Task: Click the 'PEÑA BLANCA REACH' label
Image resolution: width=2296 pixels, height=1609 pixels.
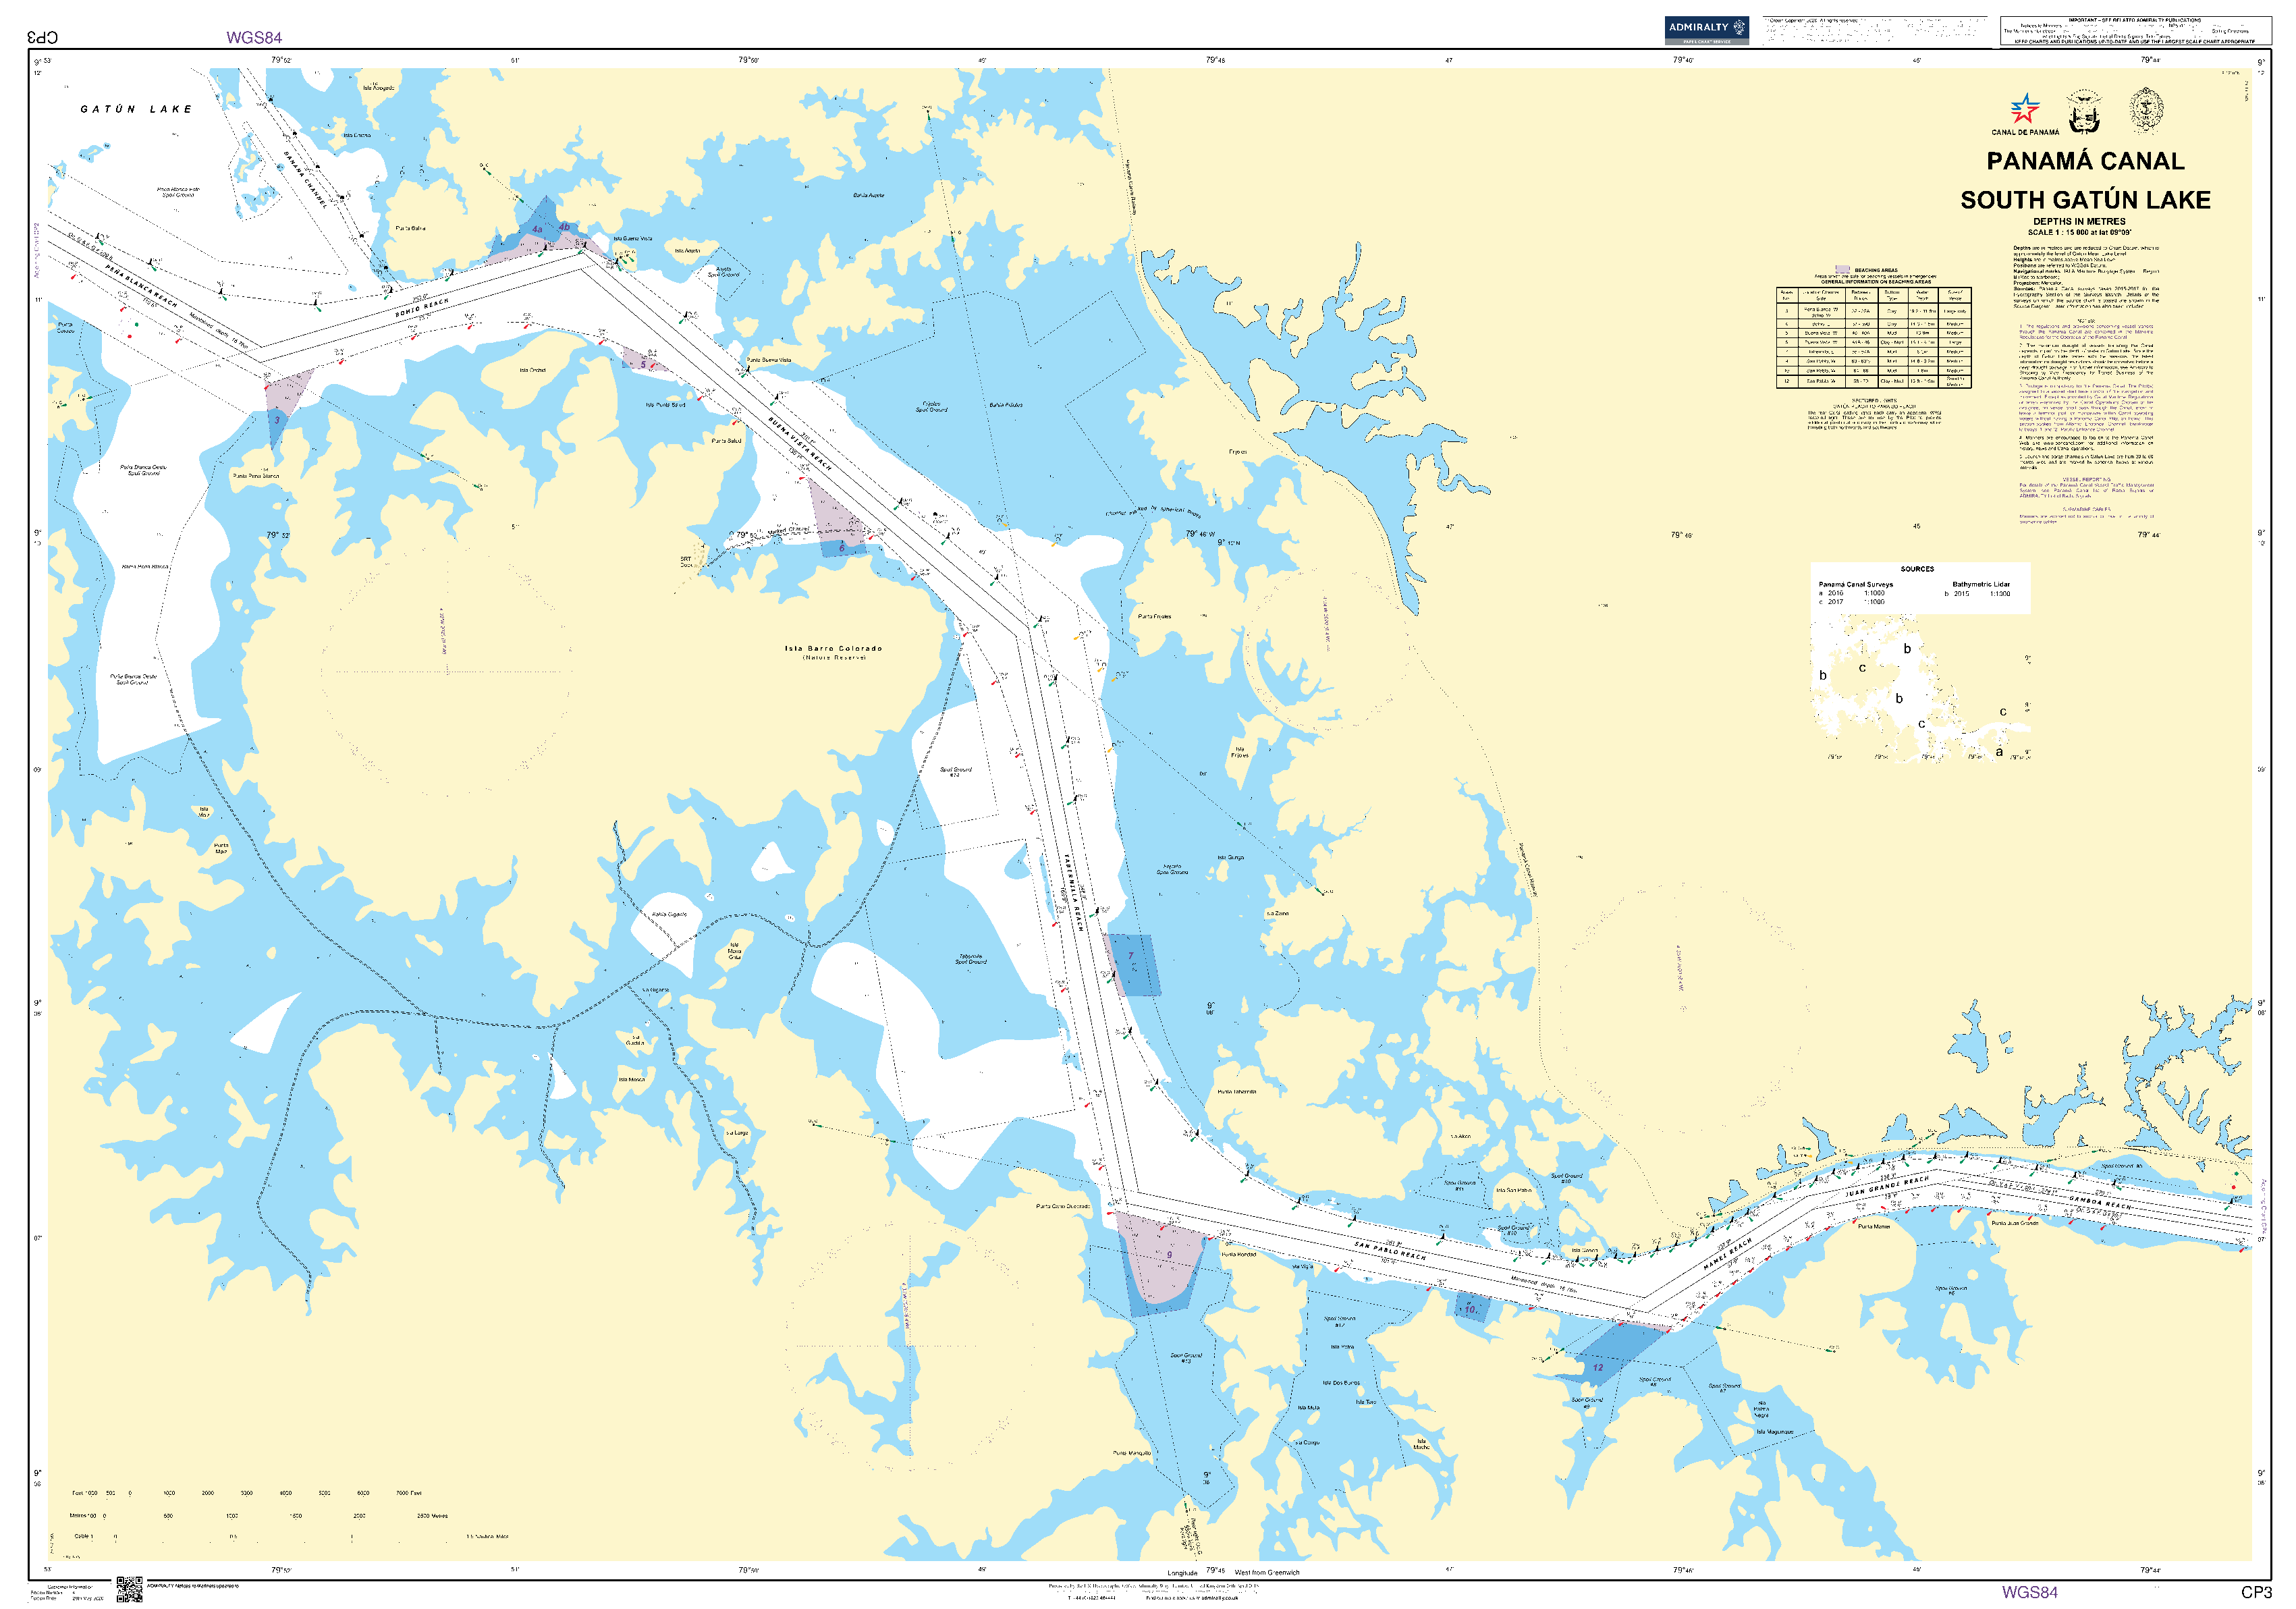Action: click(x=142, y=286)
